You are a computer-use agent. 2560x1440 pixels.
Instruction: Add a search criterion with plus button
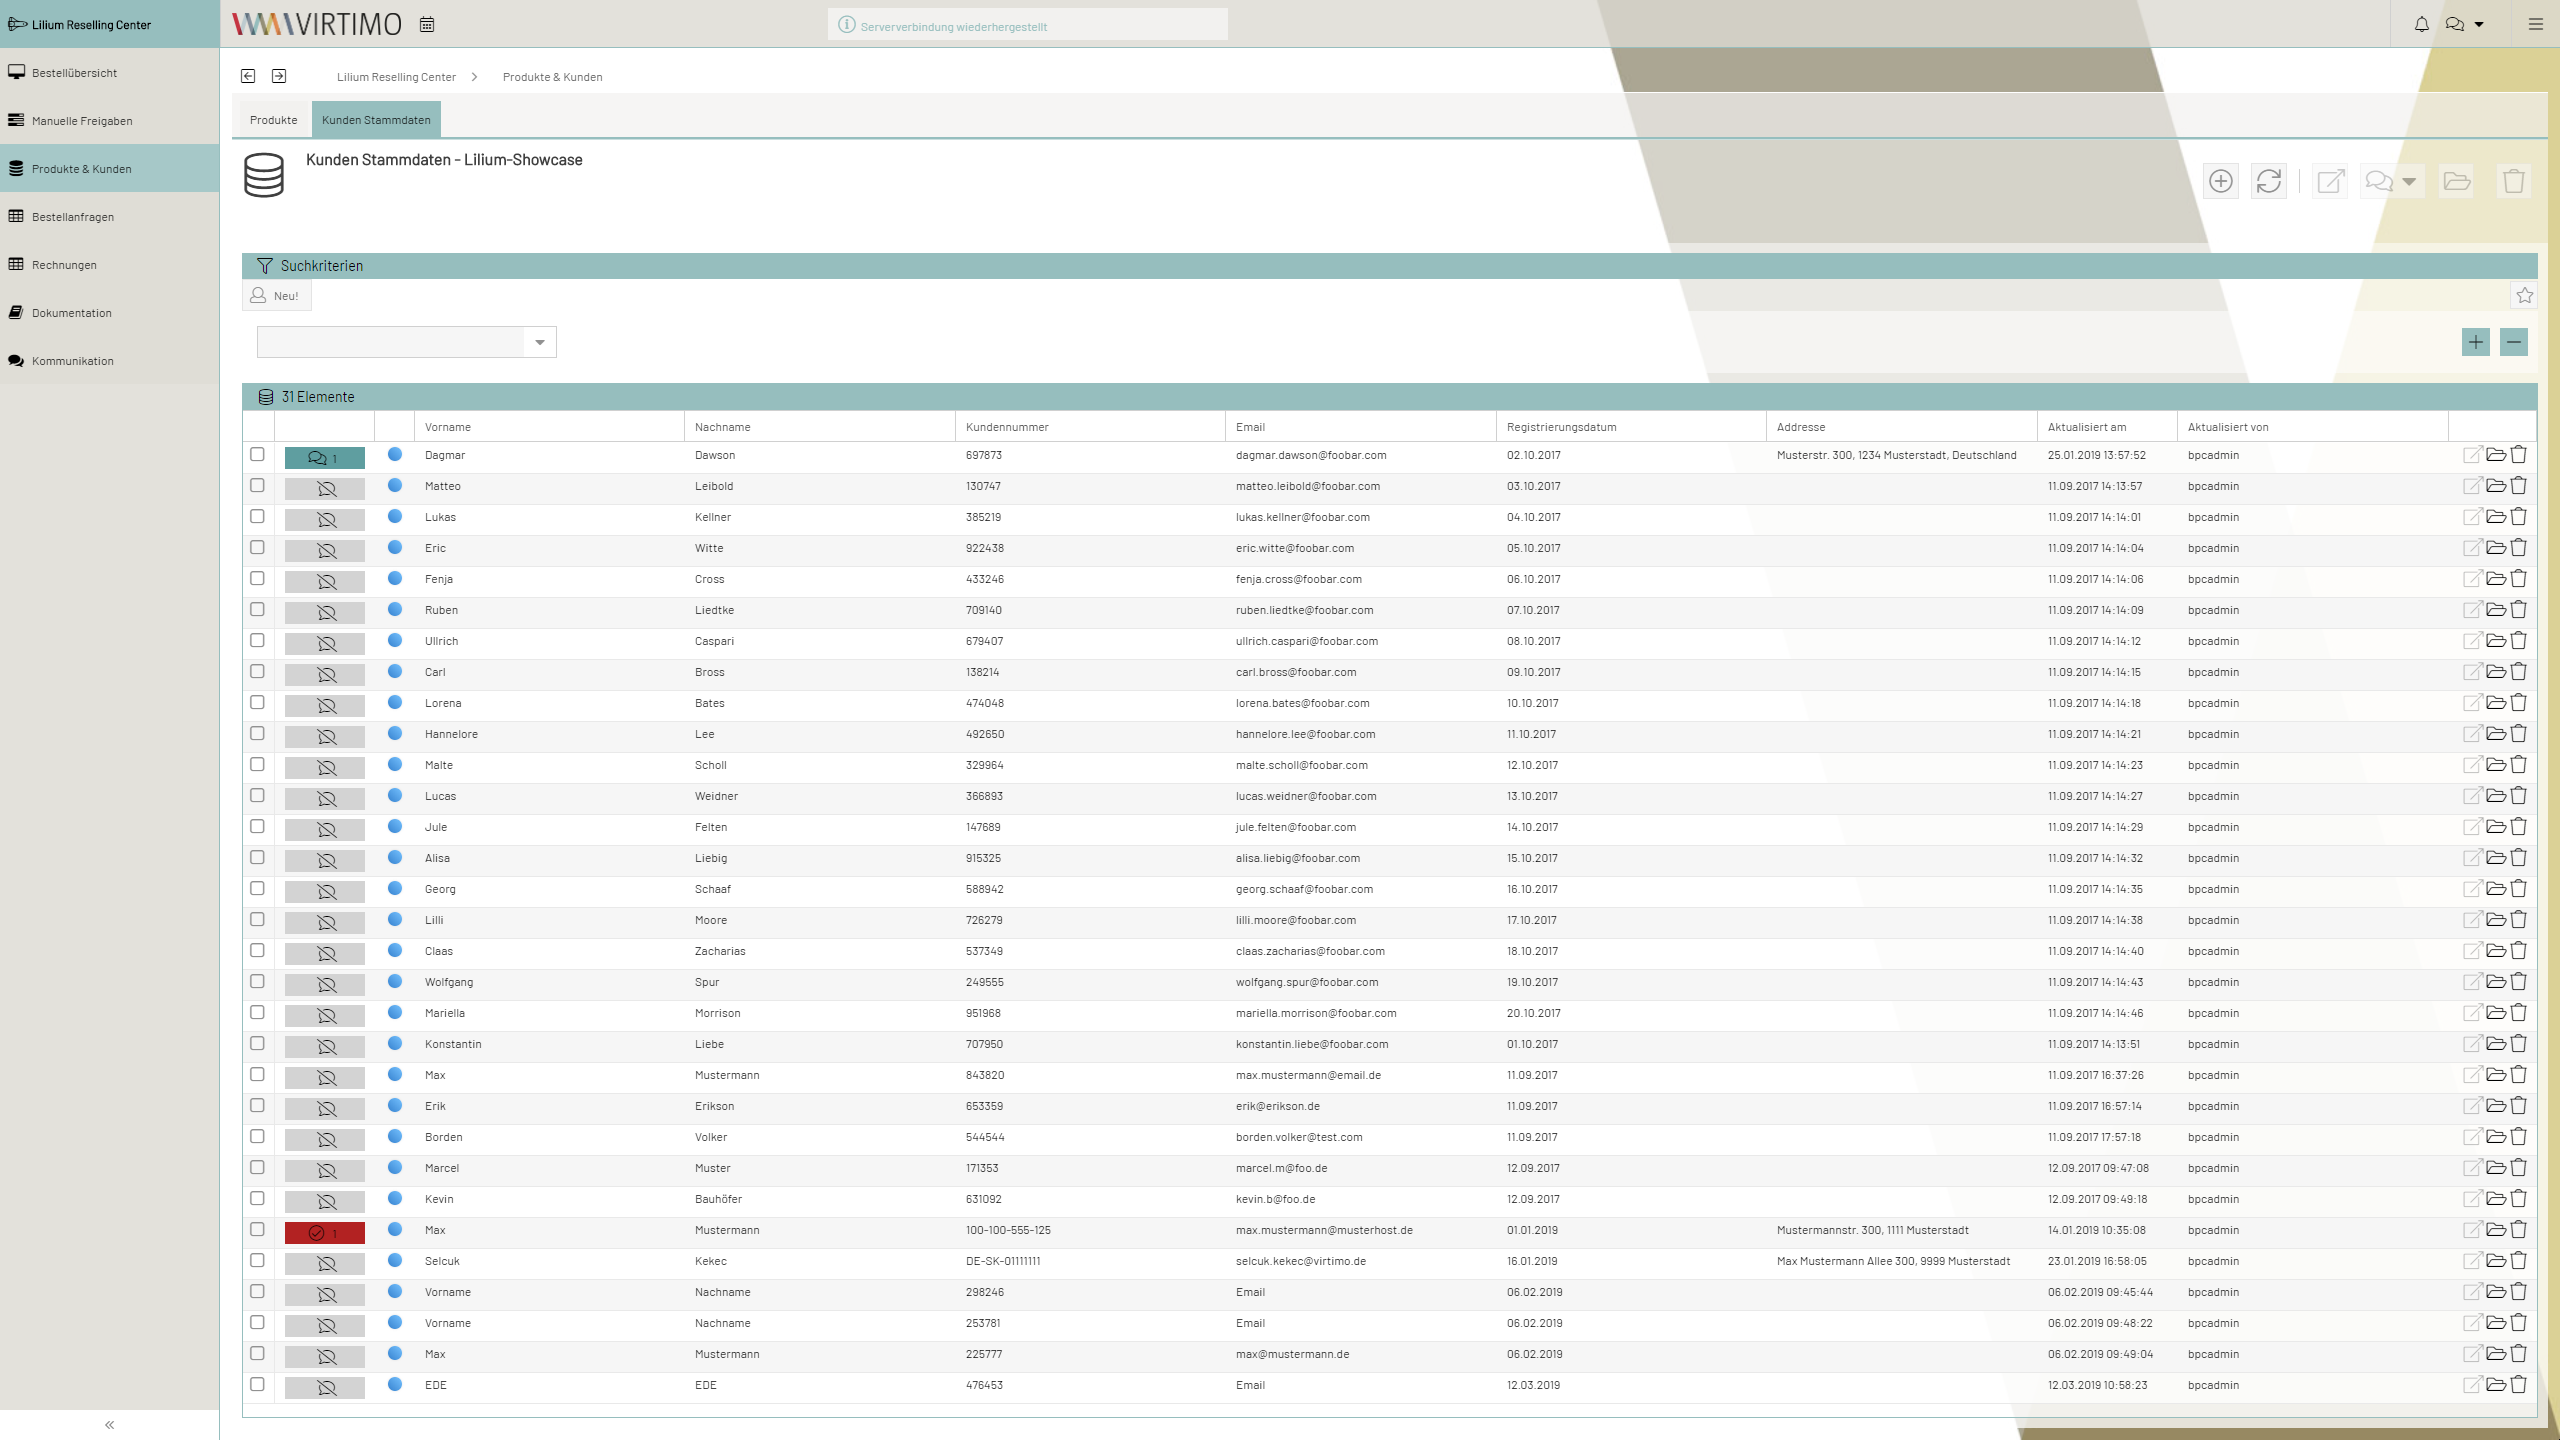click(2476, 342)
